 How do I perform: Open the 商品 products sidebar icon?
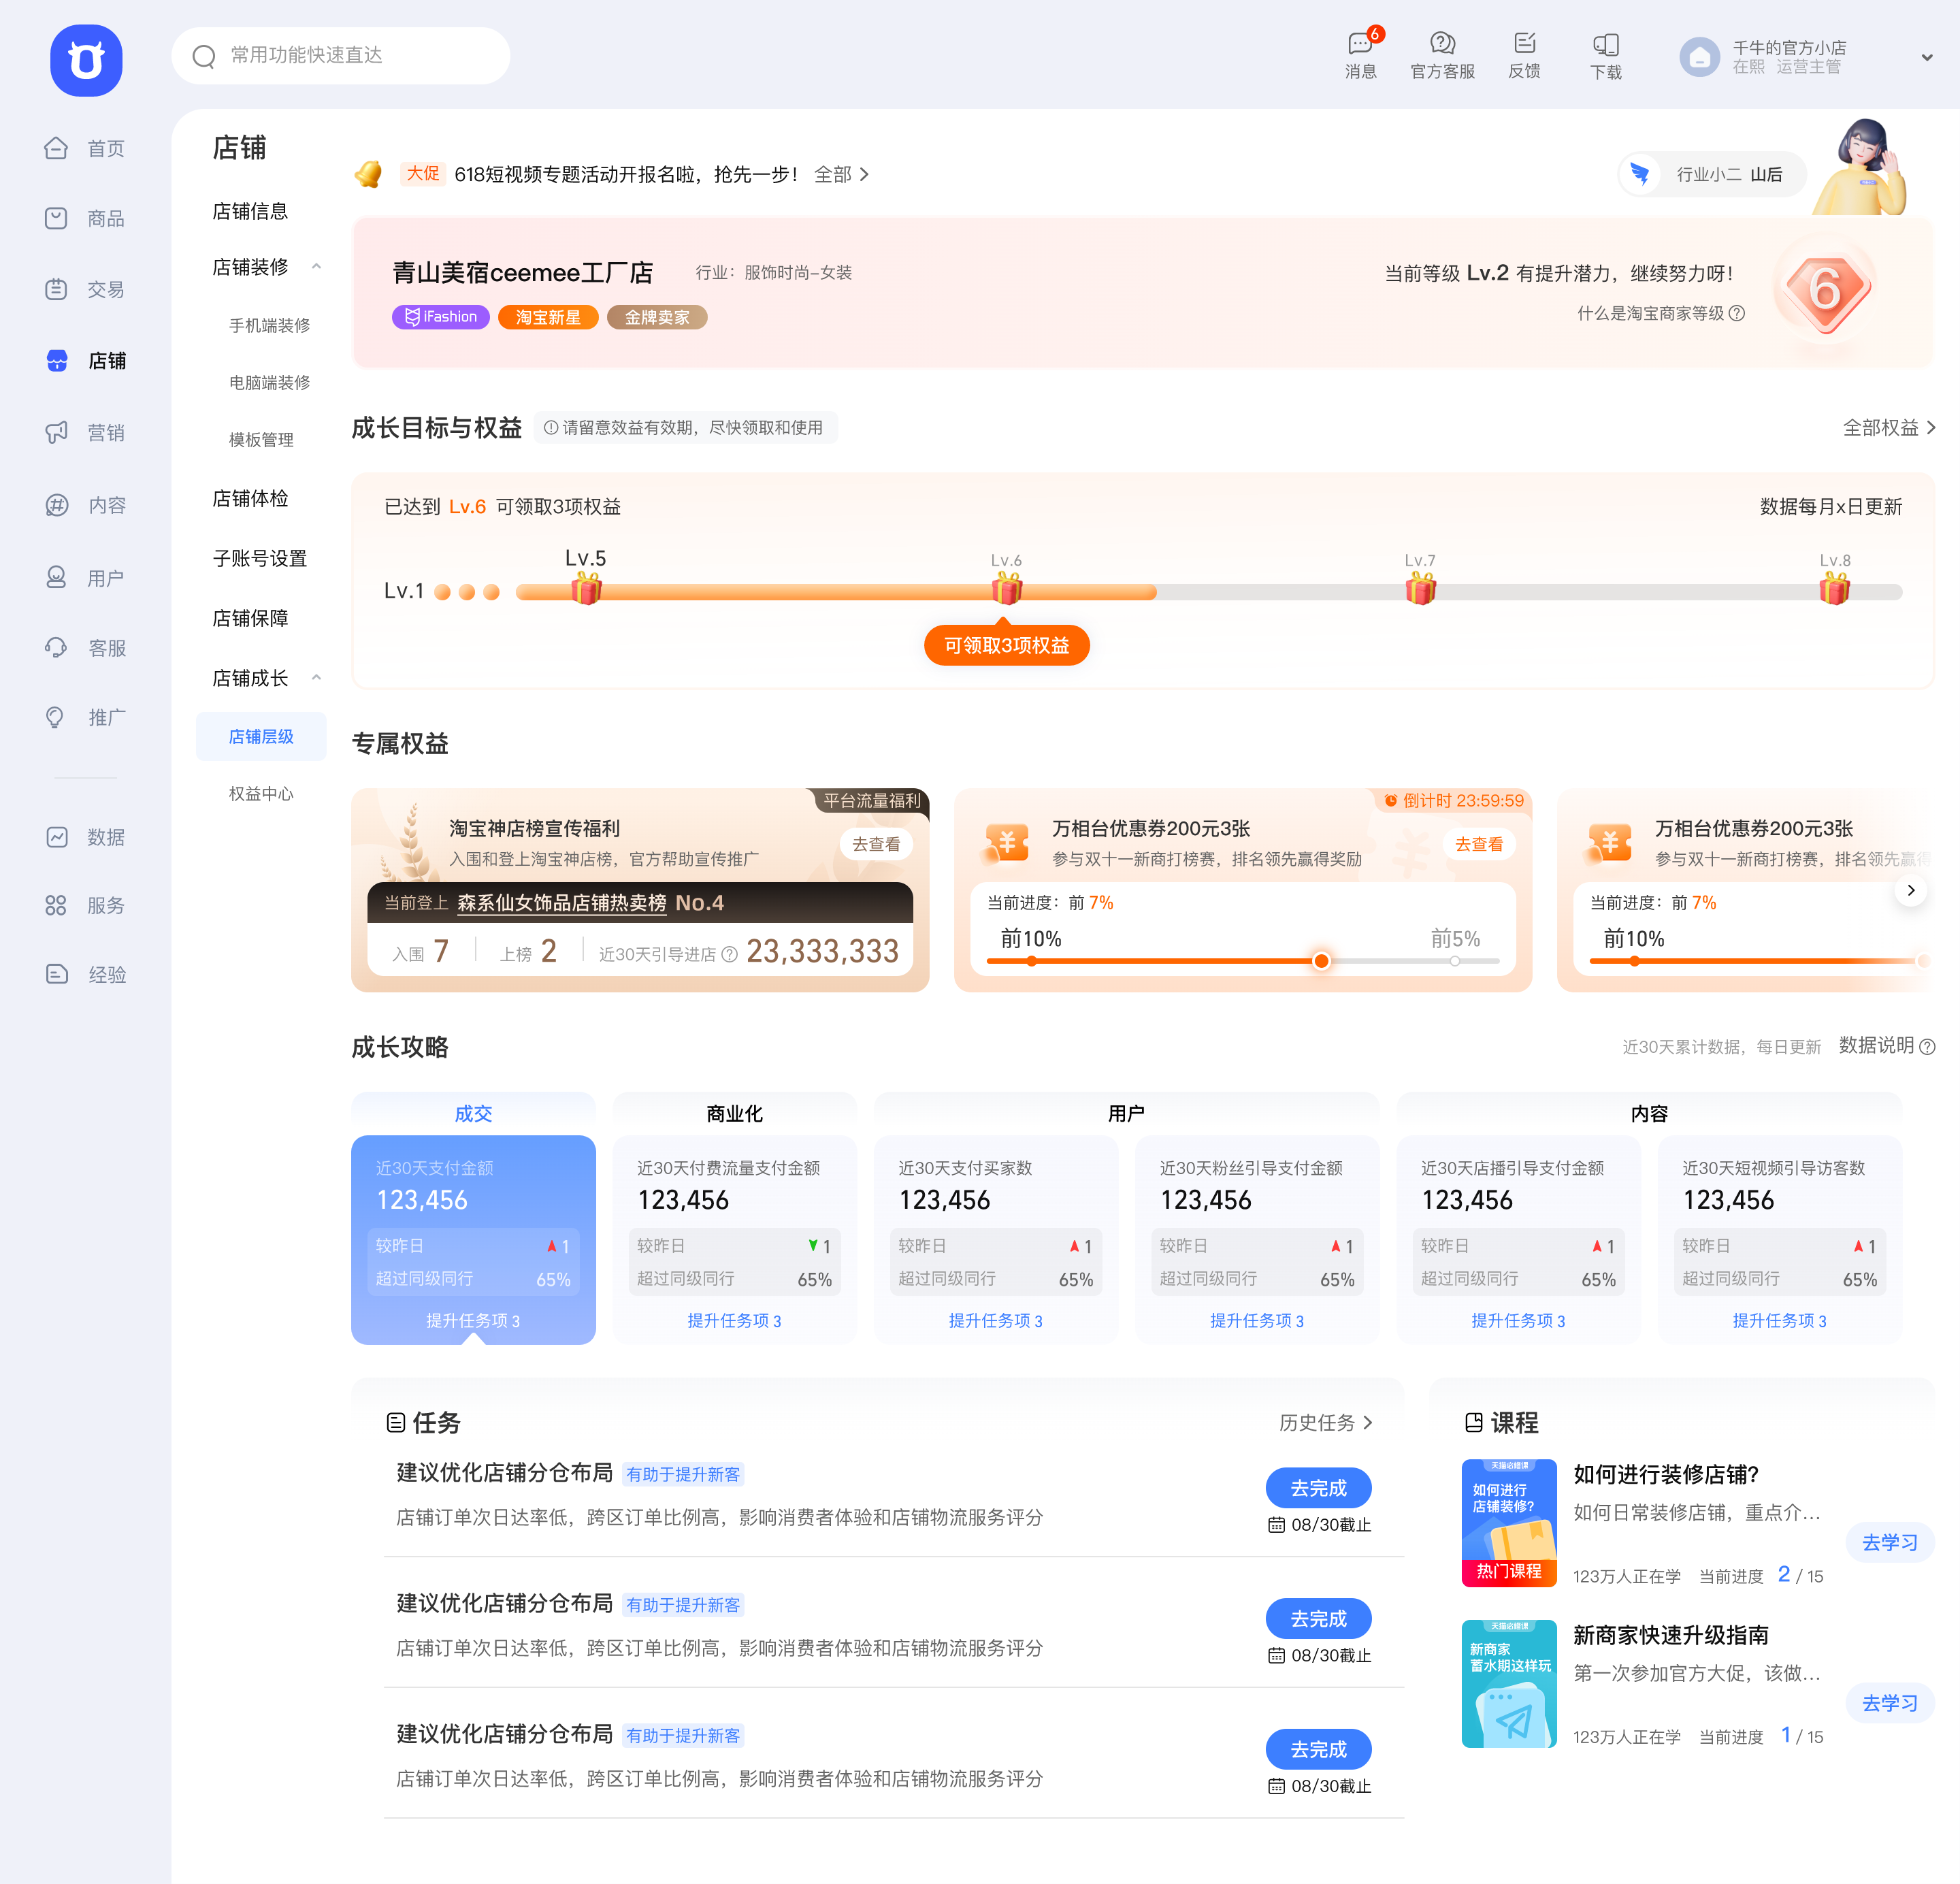click(56, 218)
